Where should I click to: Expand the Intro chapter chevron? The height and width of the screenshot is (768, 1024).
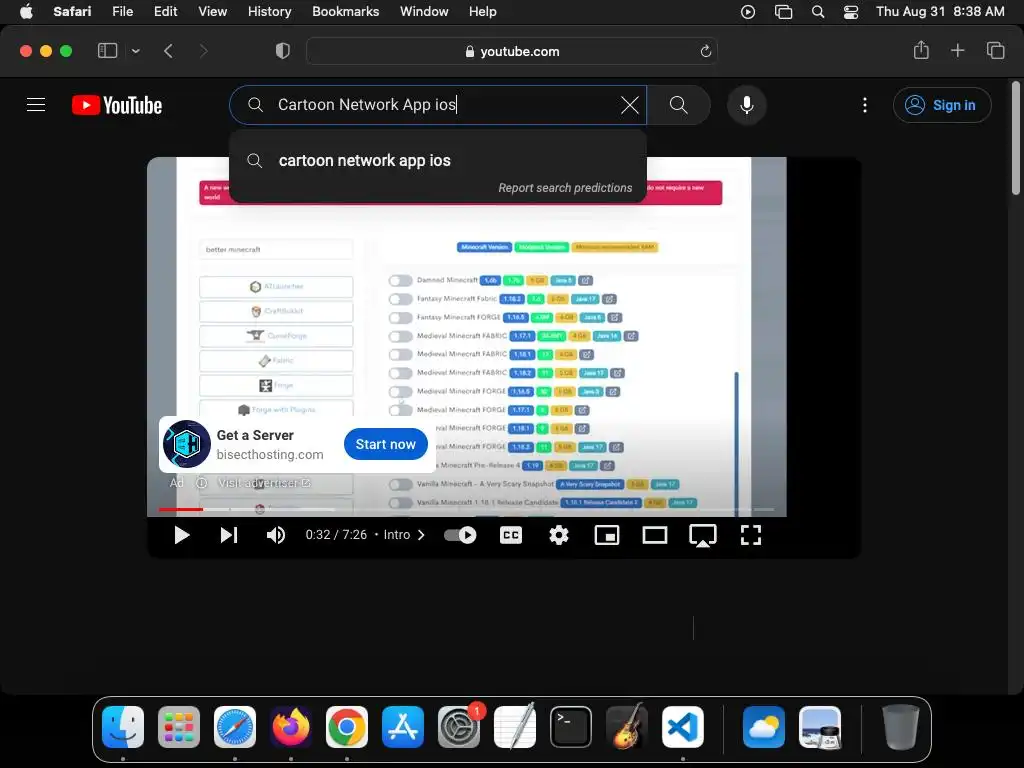point(421,536)
